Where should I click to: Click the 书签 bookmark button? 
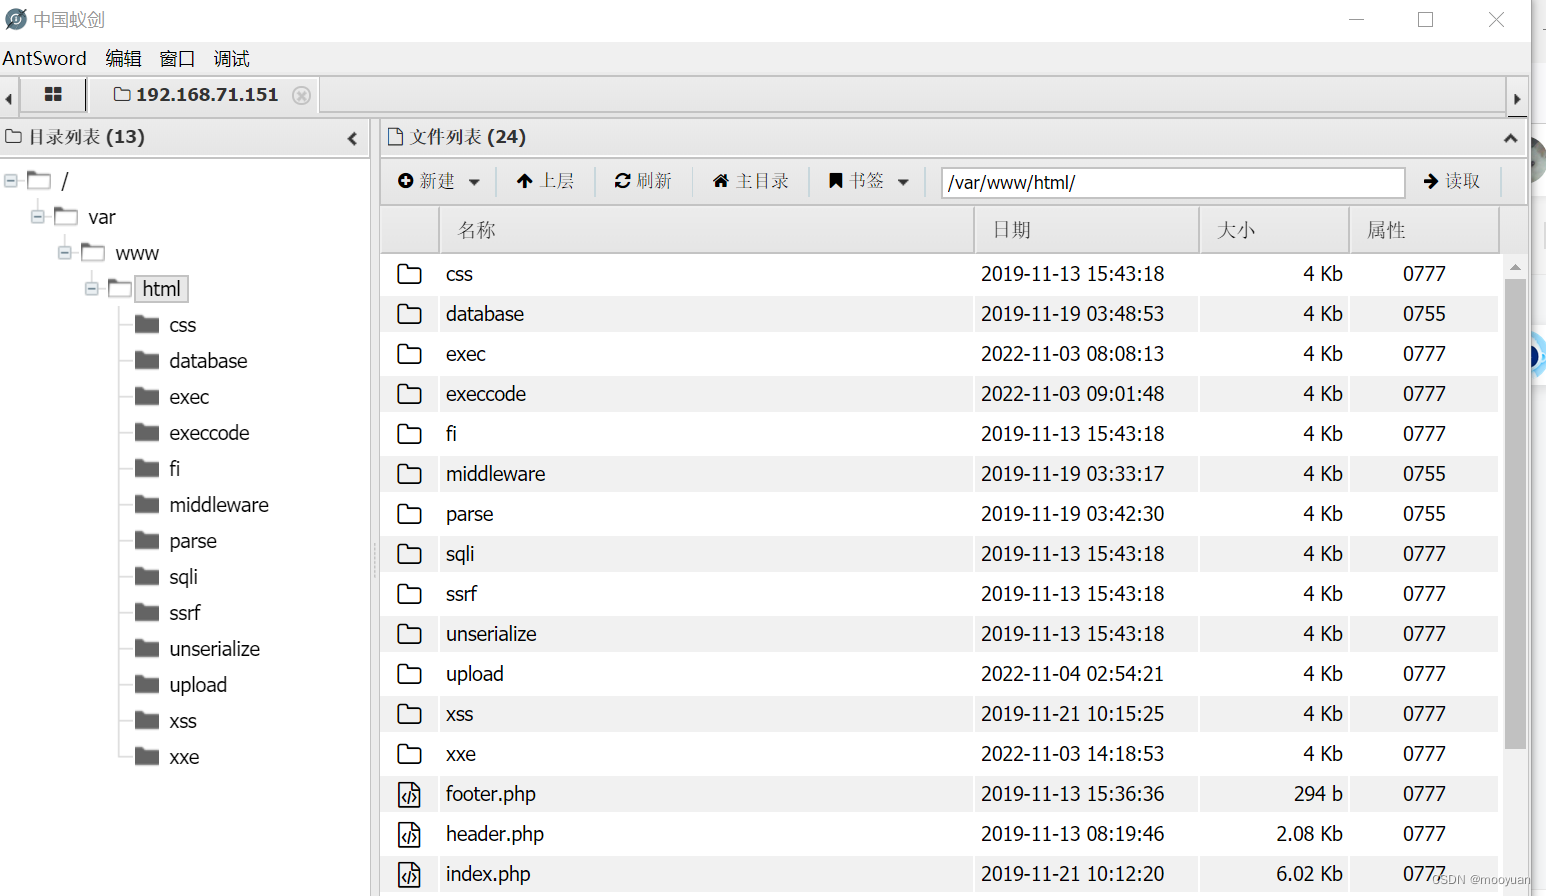pyautogui.click(x=856, y=181)
